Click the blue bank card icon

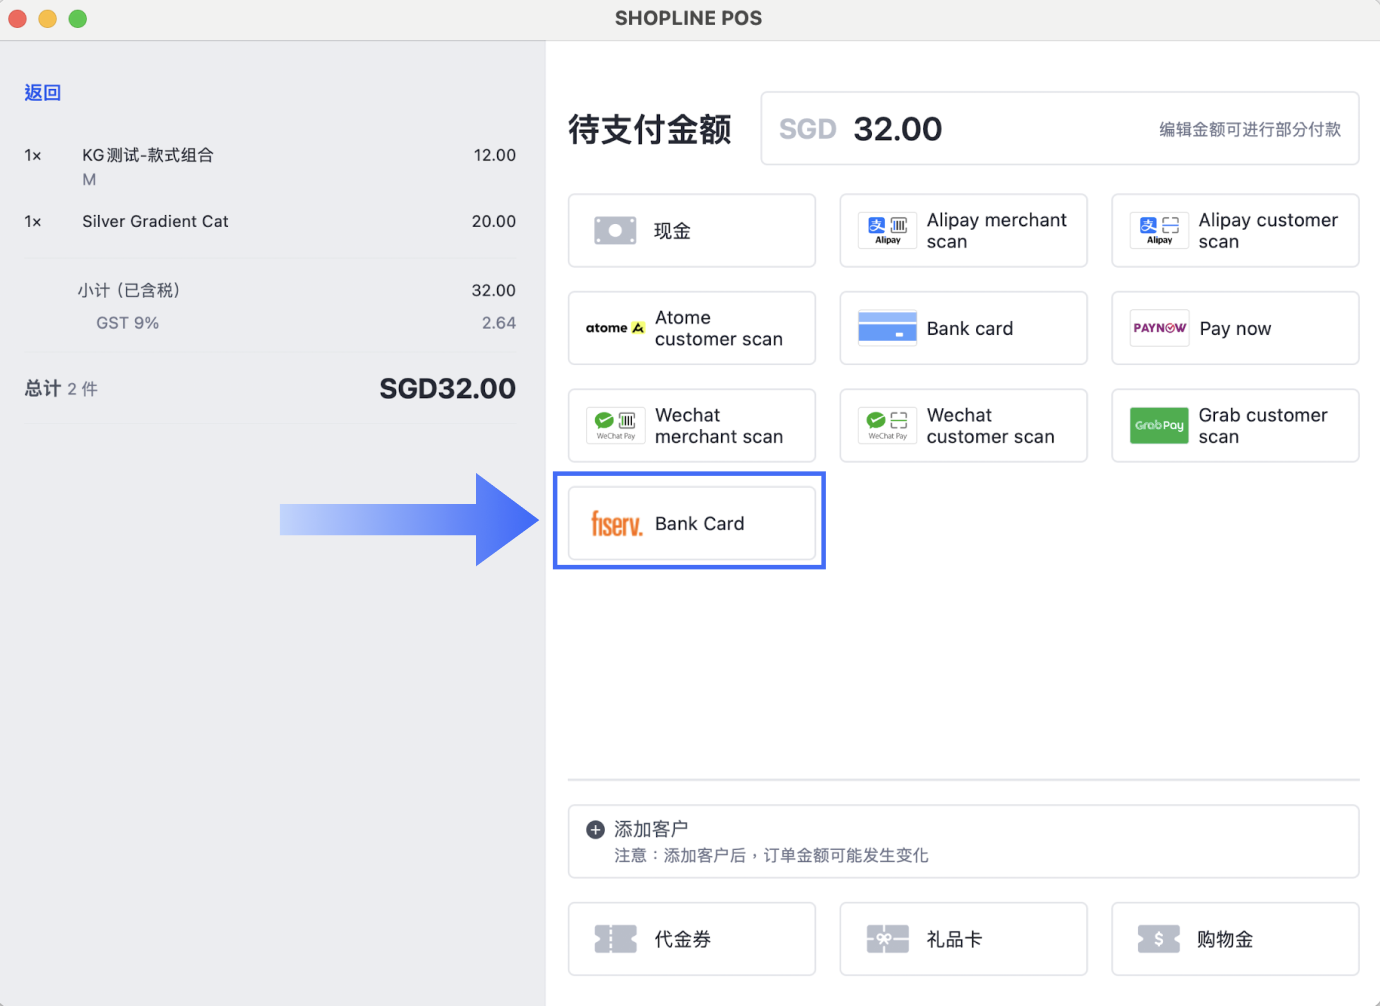coord(888,328)
